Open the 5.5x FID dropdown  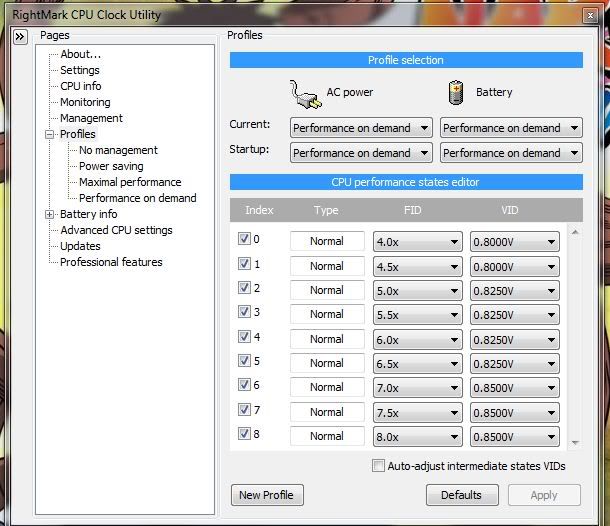tap(418, 315)
